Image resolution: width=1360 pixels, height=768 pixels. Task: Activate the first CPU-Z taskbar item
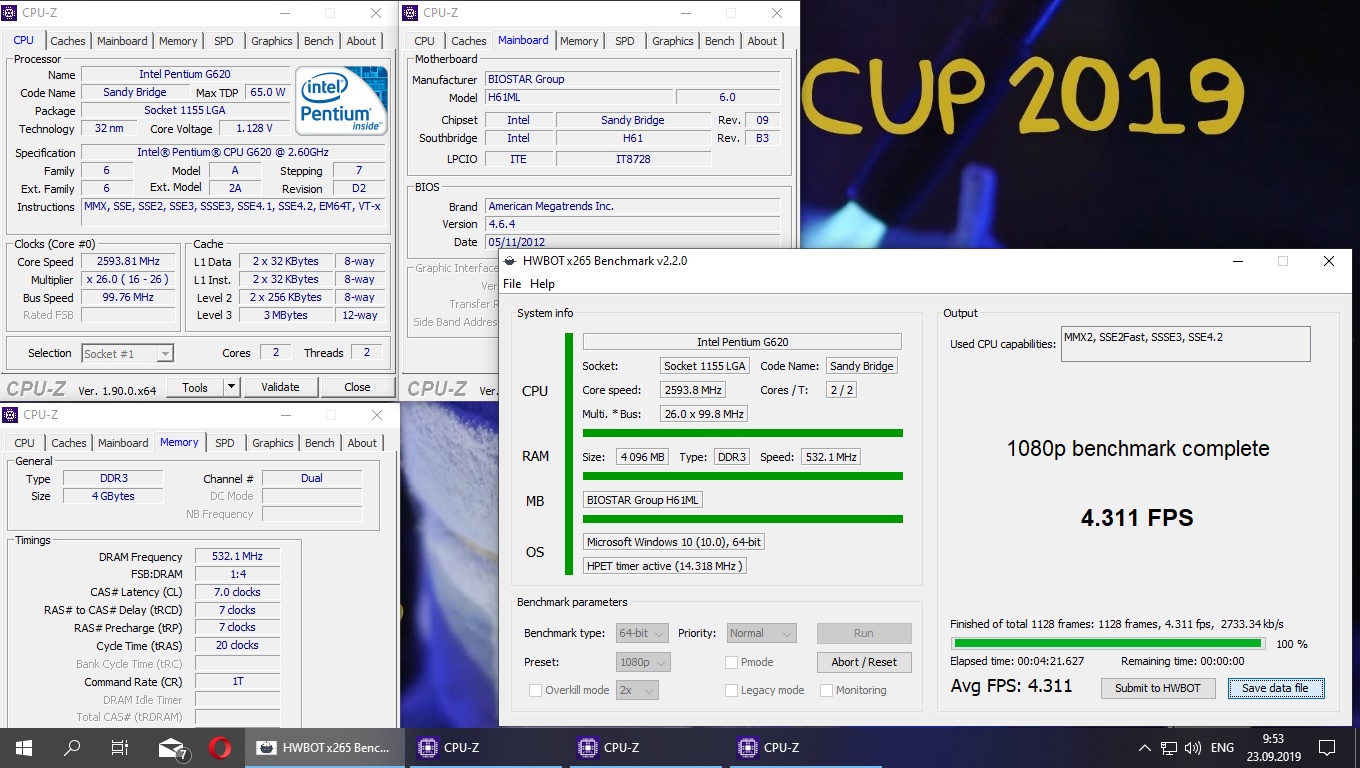coord(485,747)
